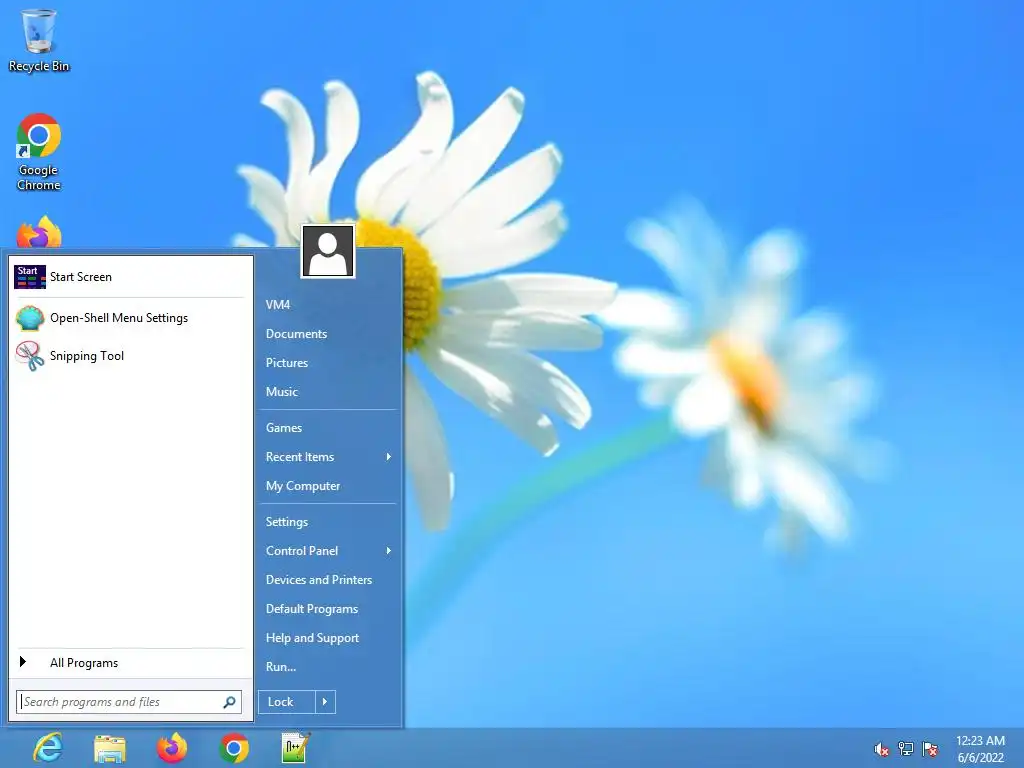Click the Lock button

pos(287,702)
